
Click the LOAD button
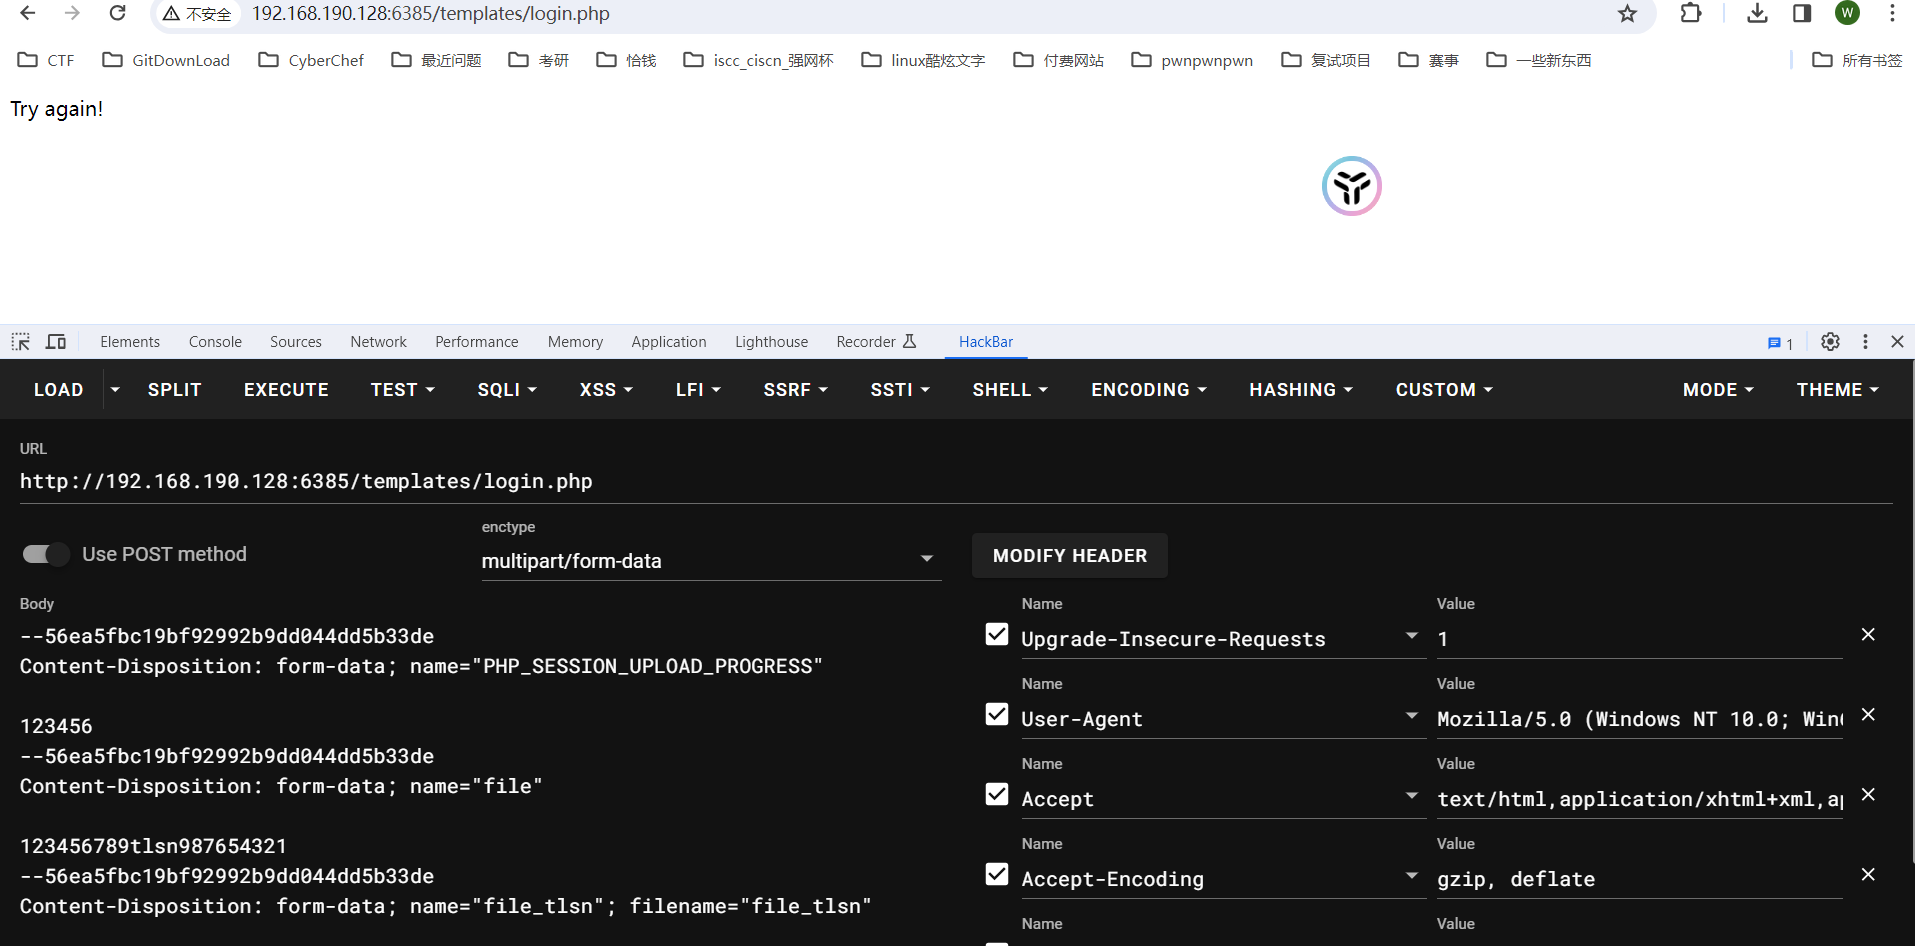click(59, 390)
